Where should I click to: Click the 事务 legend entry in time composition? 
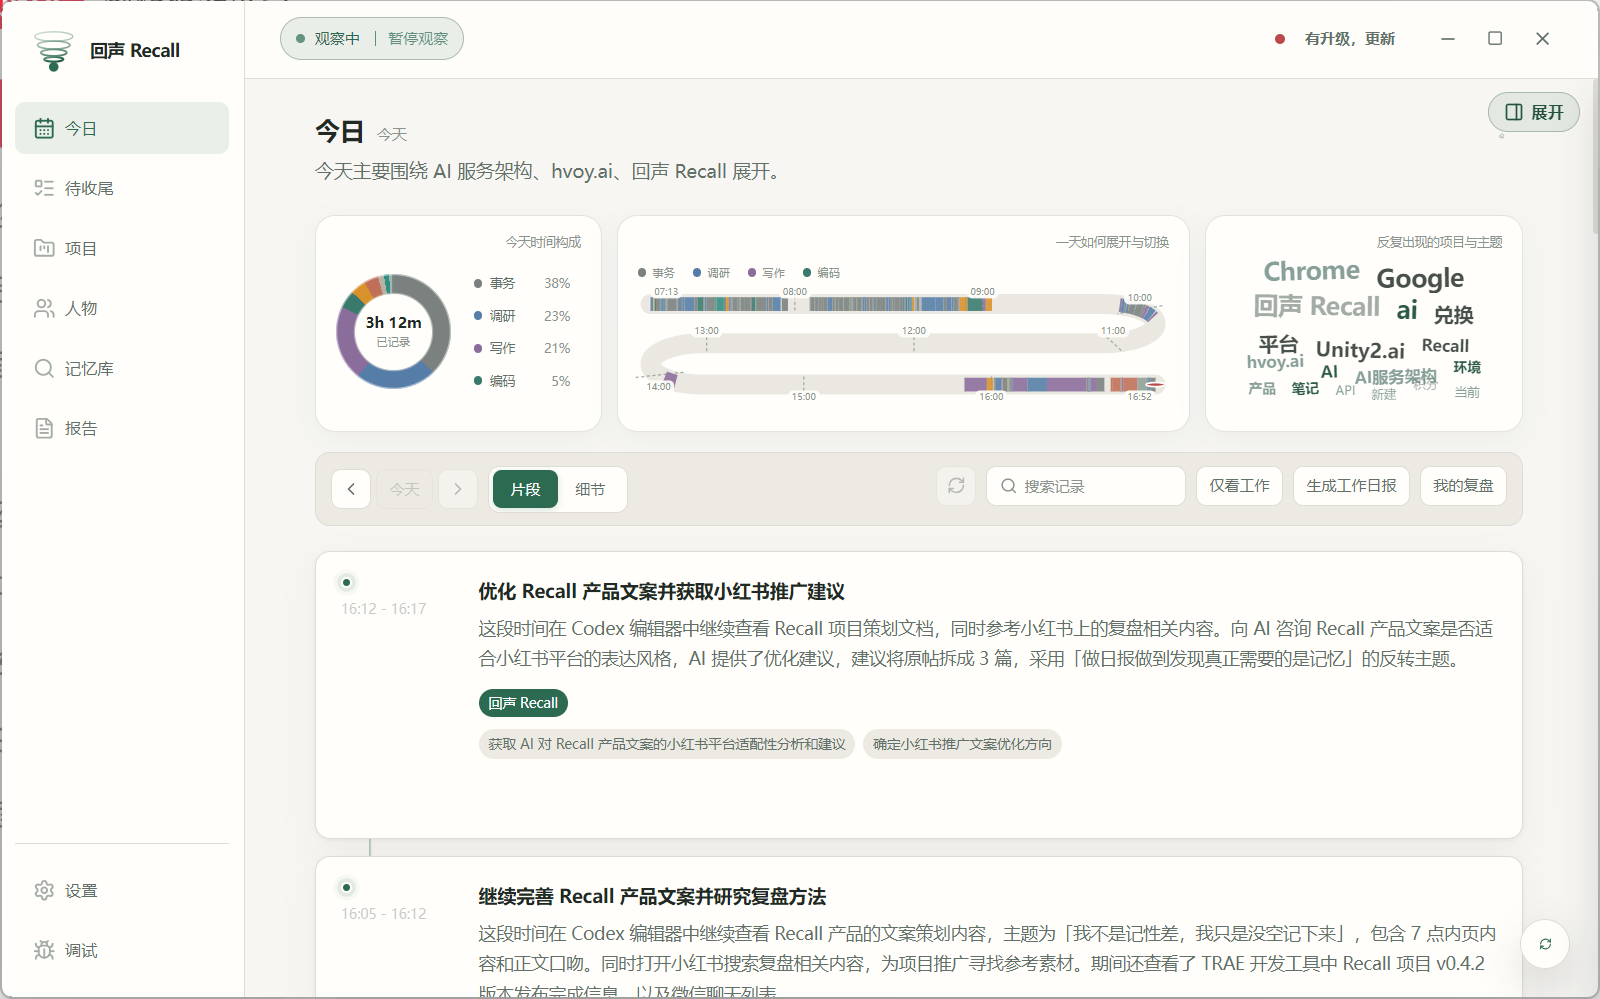click(x=522, y=284)
